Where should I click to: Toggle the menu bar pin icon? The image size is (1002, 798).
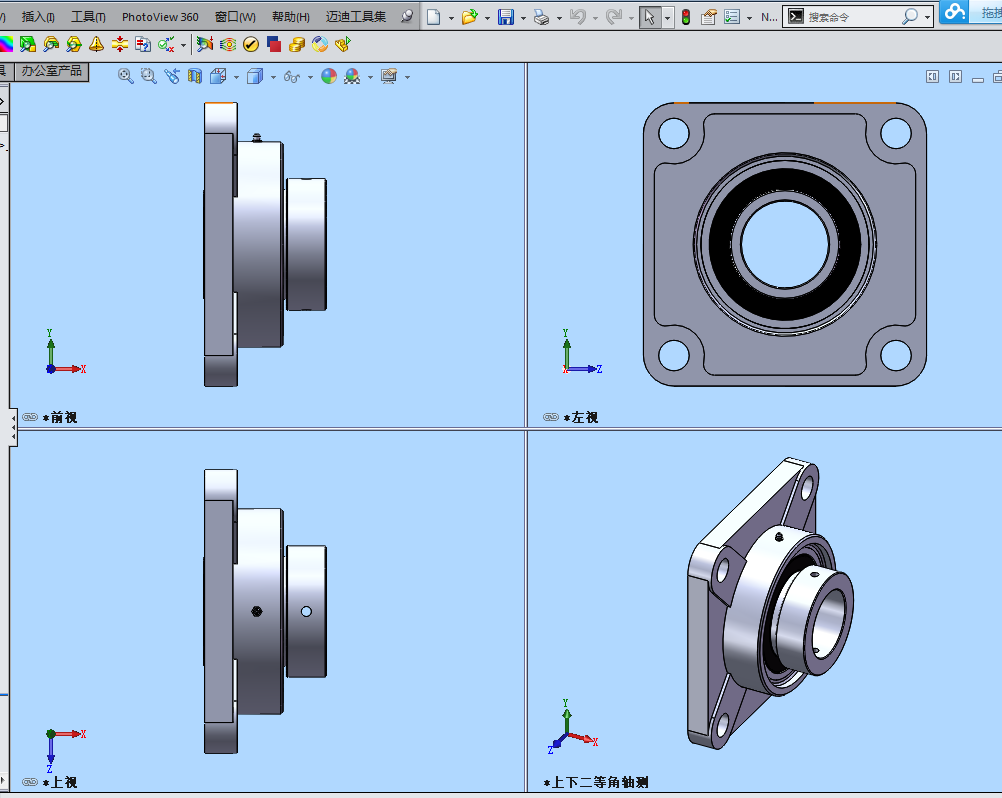click(406, 17)
